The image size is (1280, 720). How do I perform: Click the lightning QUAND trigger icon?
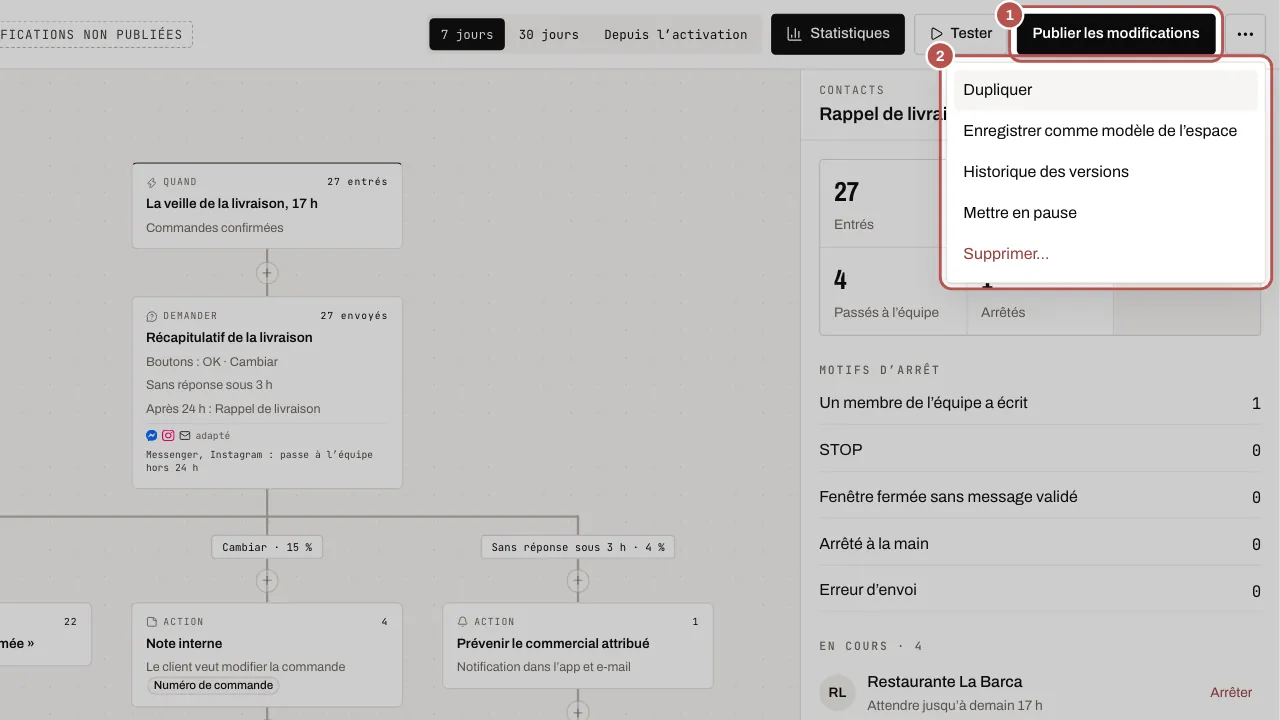[x=152, y=183]
